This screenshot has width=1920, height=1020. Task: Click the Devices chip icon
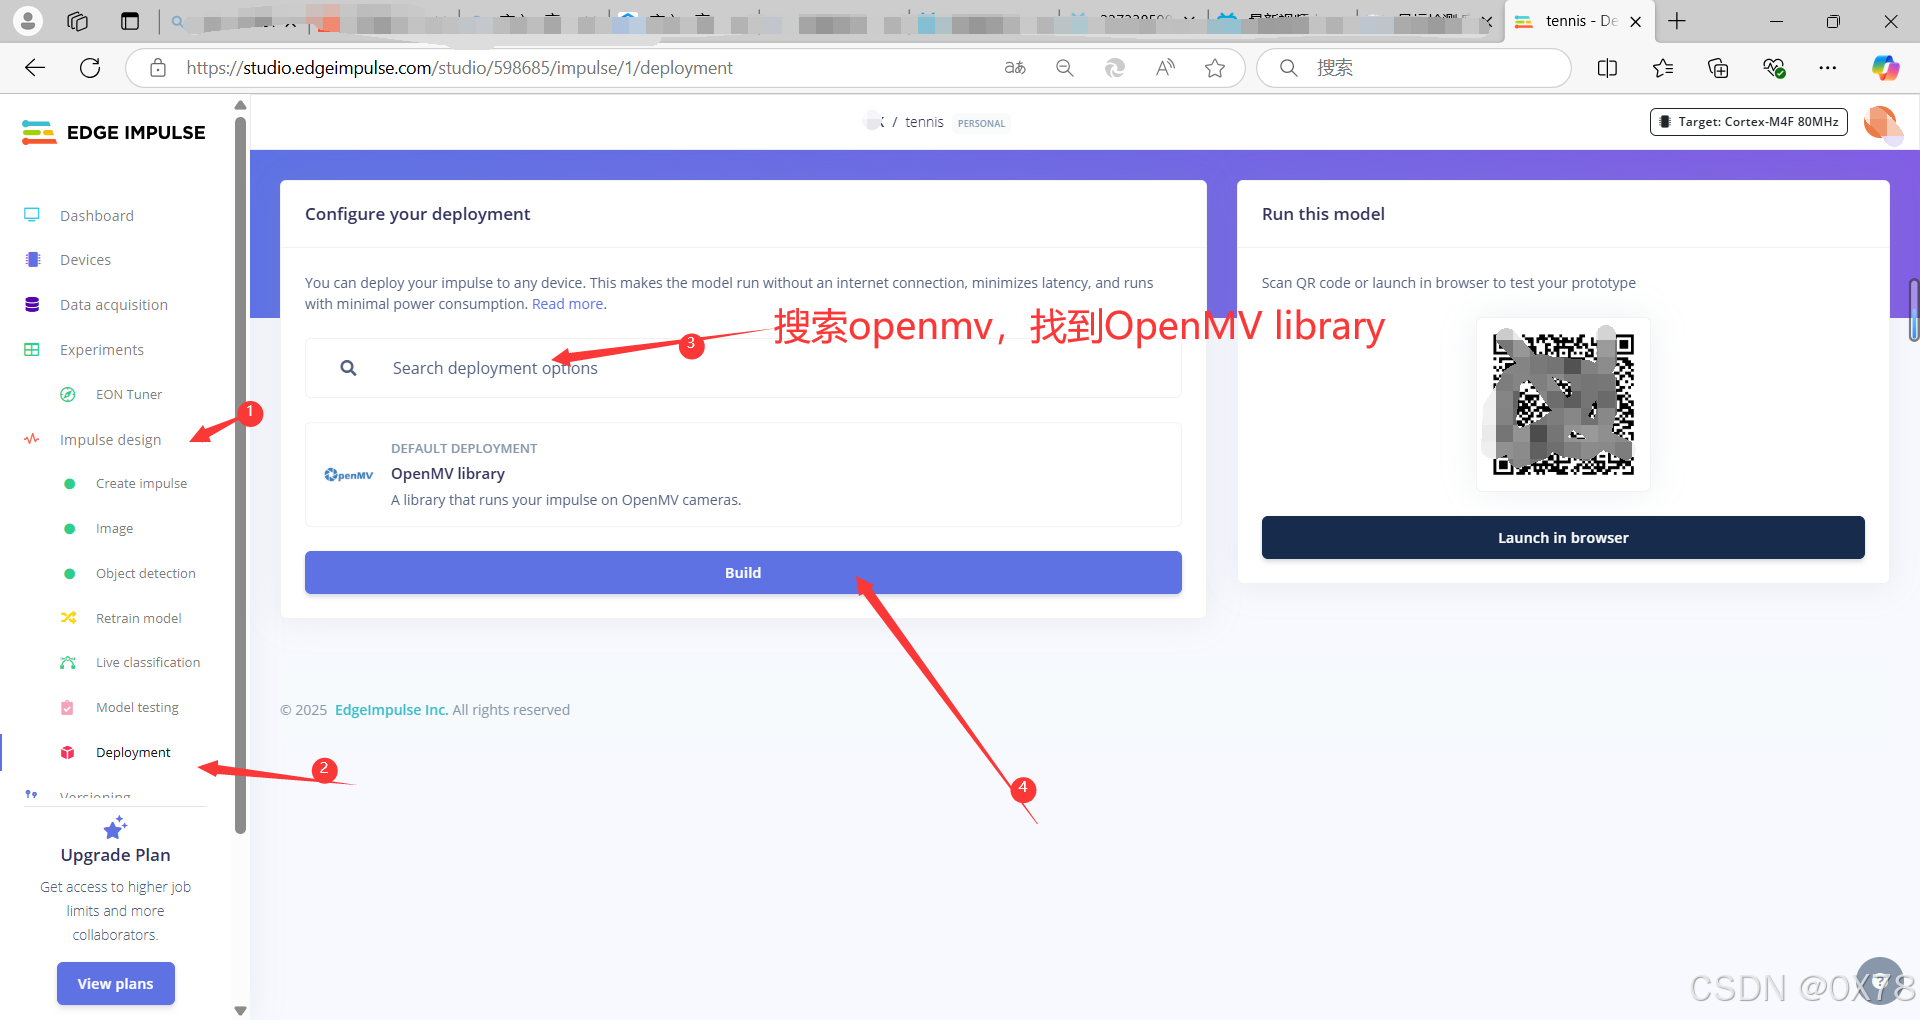tap(32, 260)
